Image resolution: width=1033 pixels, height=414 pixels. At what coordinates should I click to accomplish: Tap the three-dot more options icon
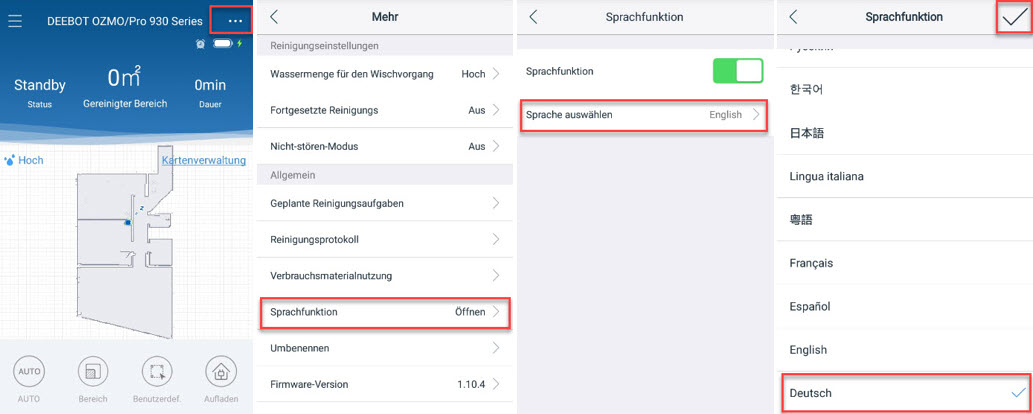click(235, 21)
